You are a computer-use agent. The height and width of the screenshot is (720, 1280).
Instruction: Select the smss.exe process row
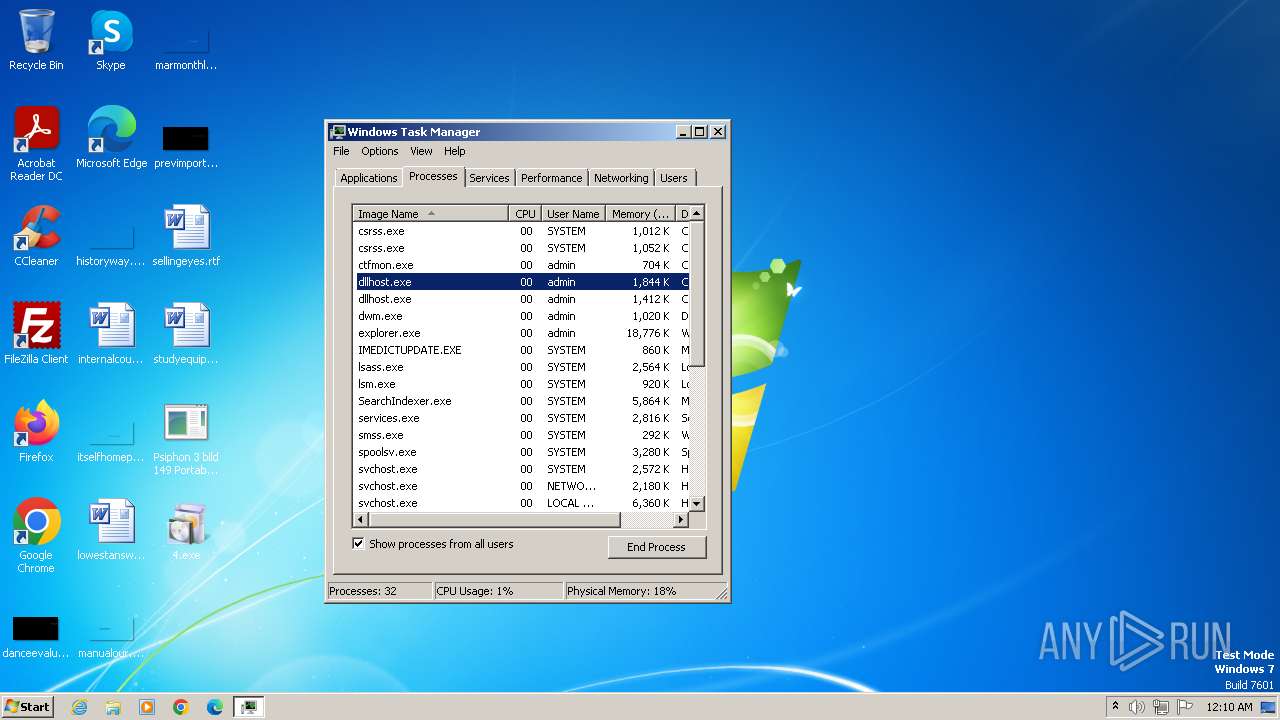pyautogui.click(x=521, y=435)
